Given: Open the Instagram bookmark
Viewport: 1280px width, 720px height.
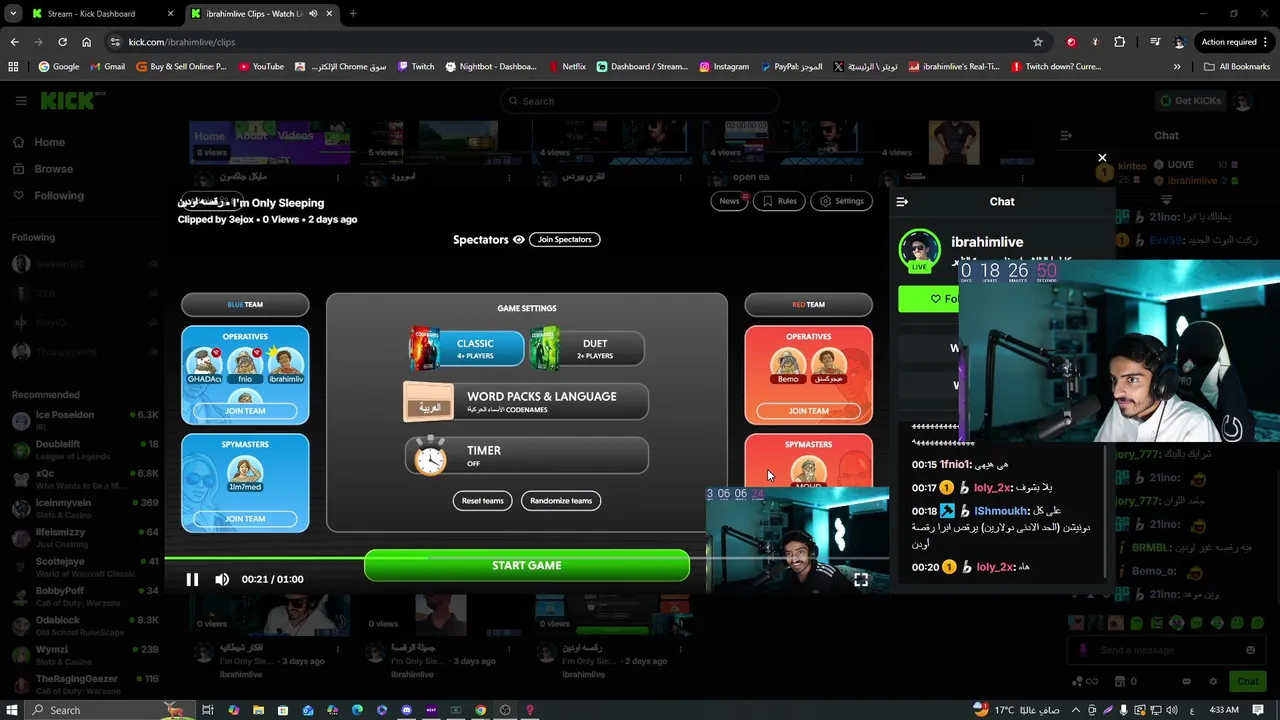Looking at the screenshot, I should point(723,67).
